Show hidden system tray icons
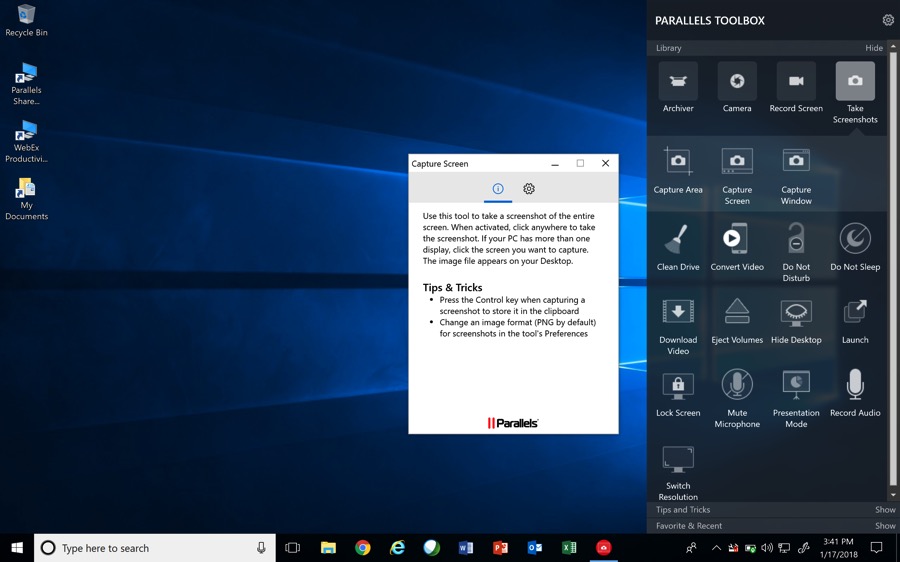The image size is (900, 562). 716,548
